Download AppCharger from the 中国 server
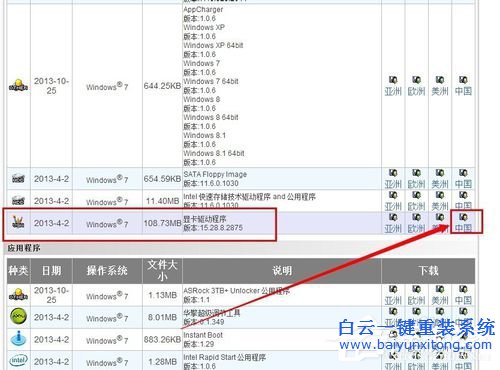This screenshot has width=500, height=370. coord(463,86)
